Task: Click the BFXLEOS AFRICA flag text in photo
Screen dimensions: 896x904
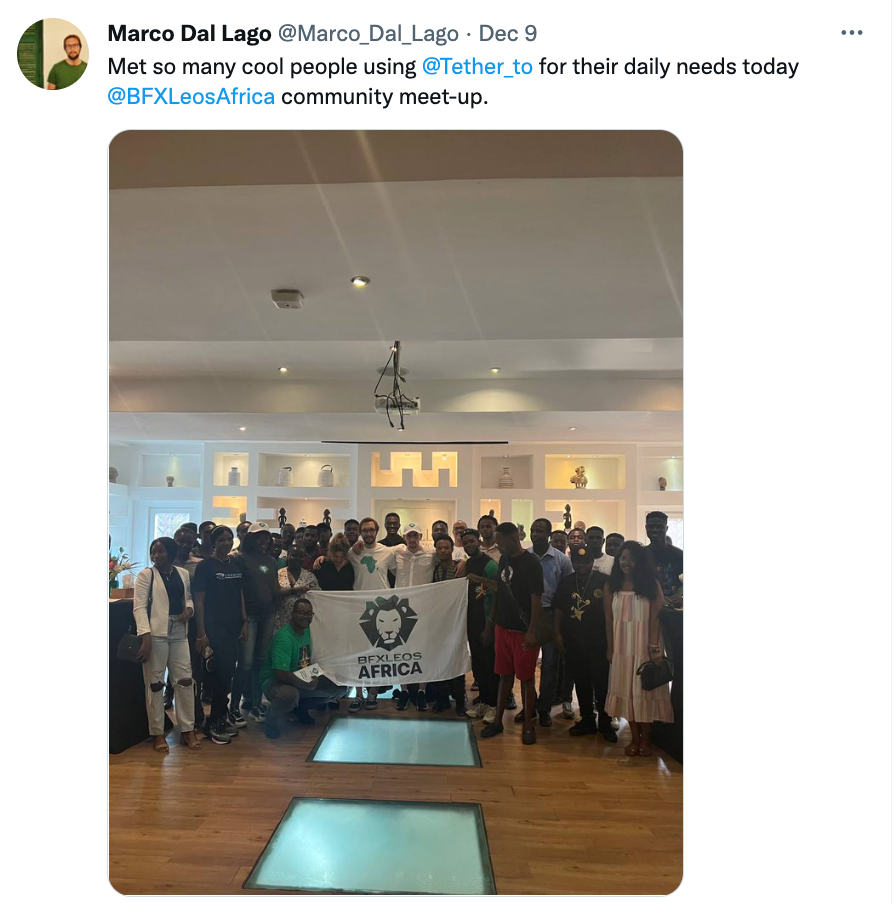Action: point(390,665)
